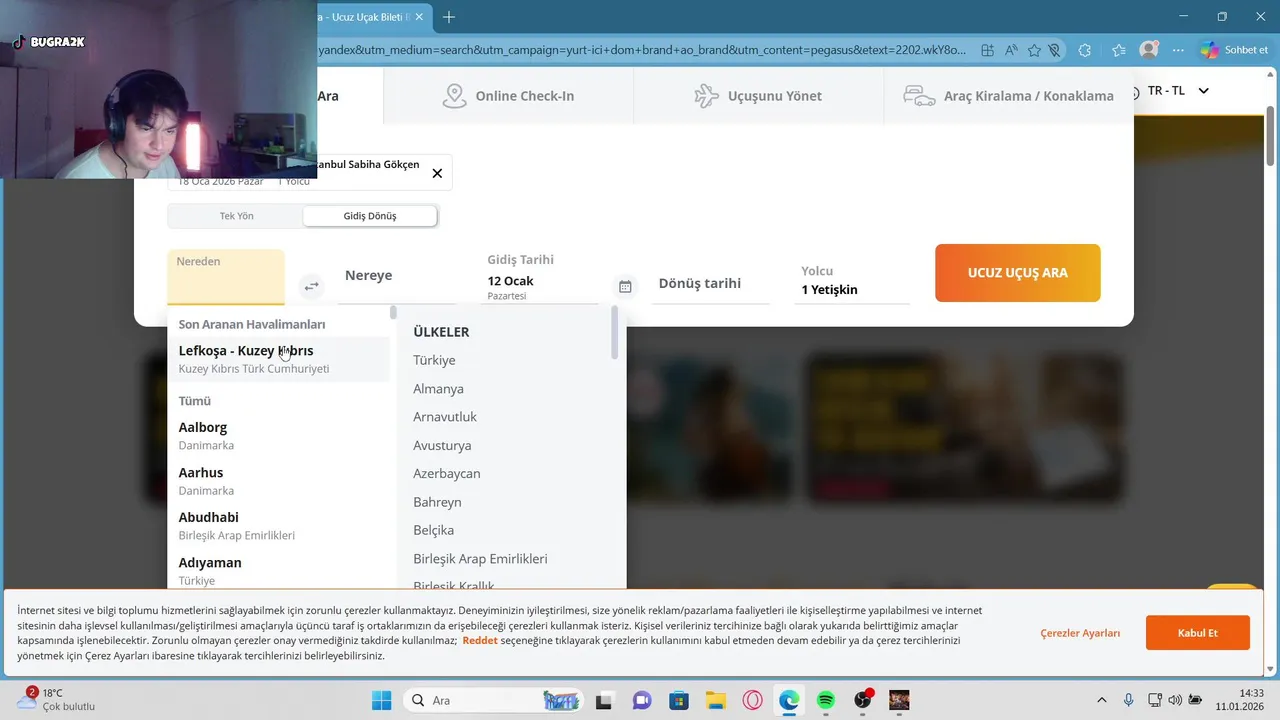The image size is (1280, 720).
Task: Select Aarhus from the airport list
Action: pos(278,481)
